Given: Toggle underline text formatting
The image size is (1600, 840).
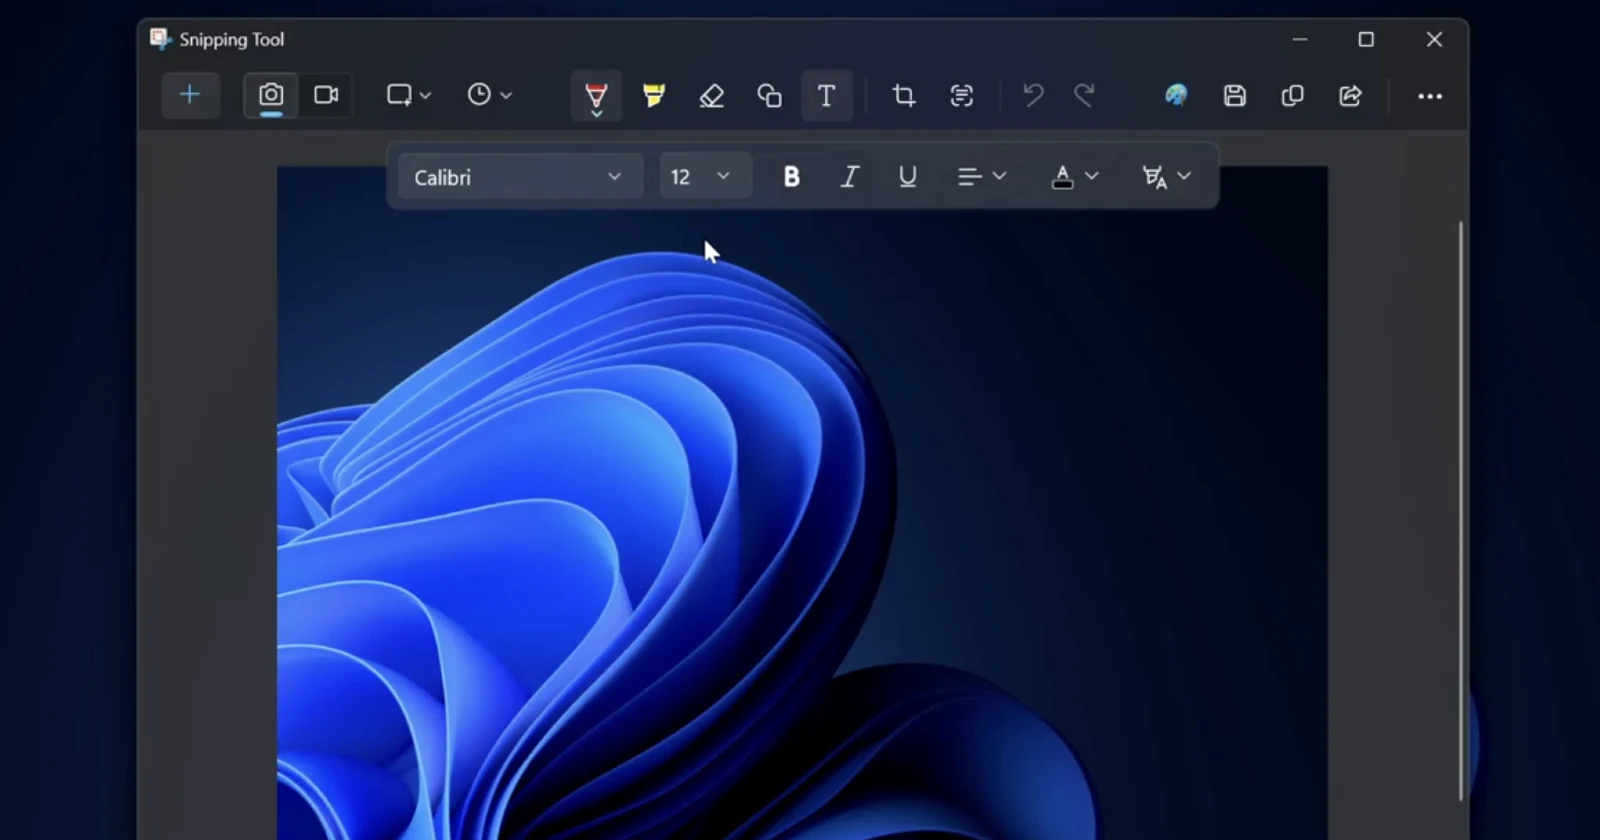Looking at the screenshot, I should tap(907, 177).
